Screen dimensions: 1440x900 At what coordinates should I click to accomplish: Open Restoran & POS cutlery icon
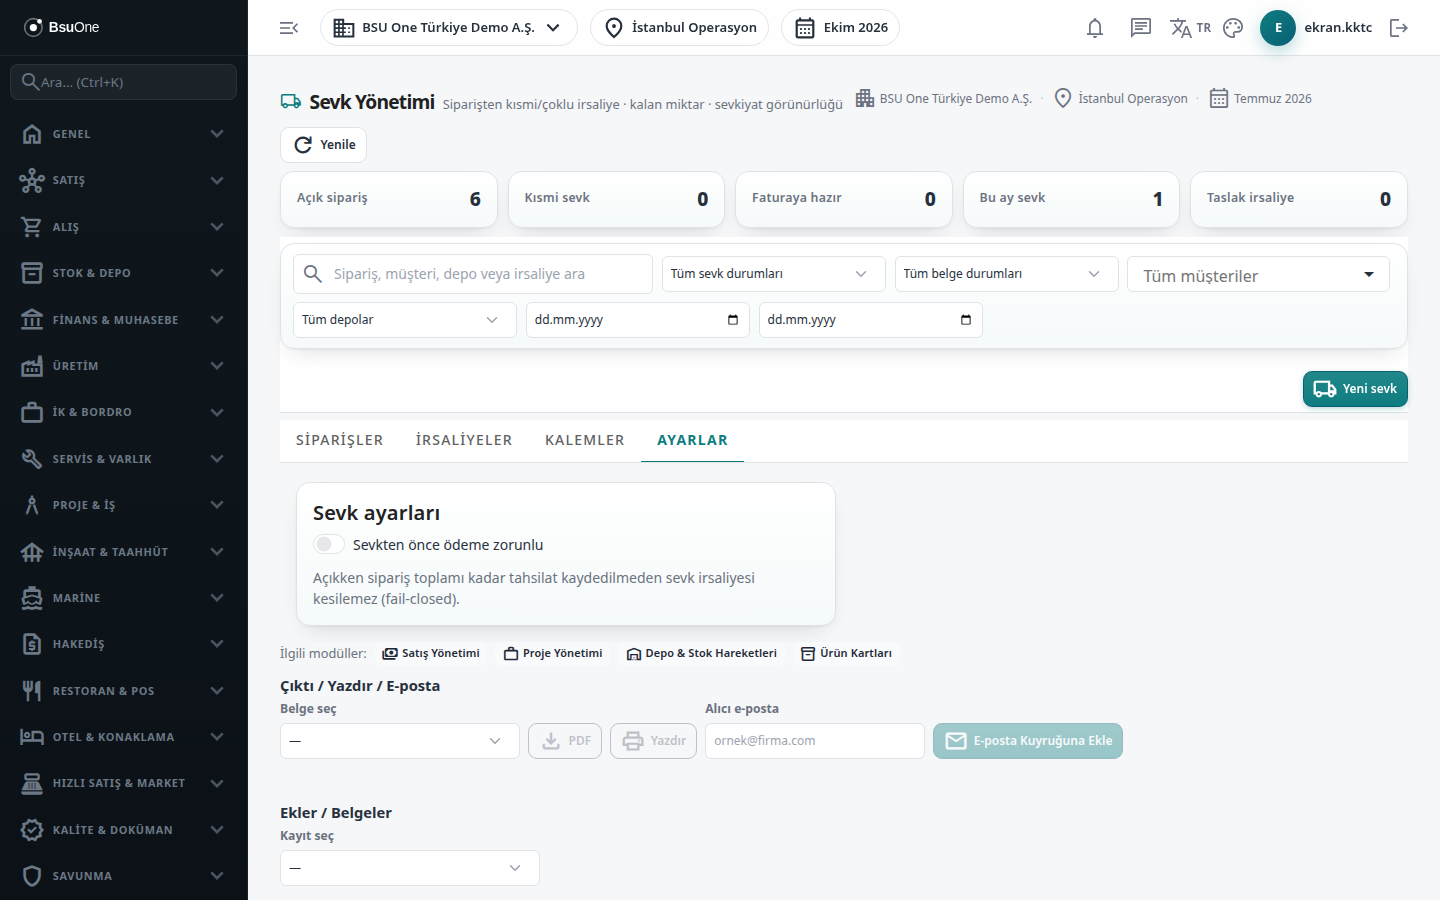tap(32, 691)
